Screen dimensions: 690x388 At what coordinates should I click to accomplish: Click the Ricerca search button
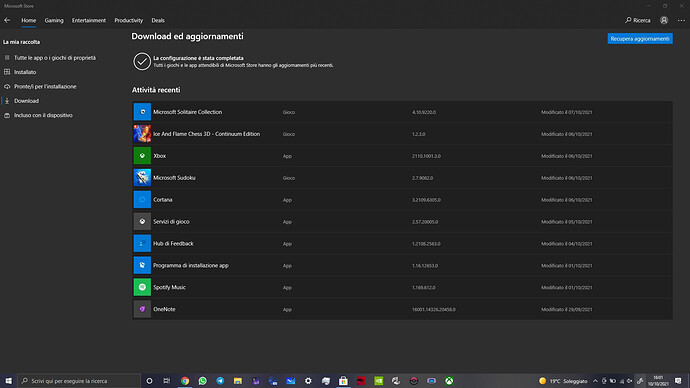tap(638, 20)
